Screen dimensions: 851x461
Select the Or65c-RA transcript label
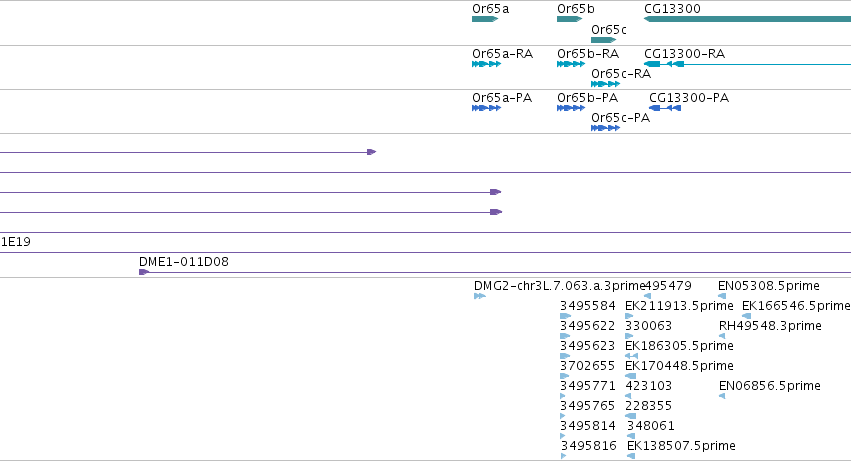coord(621,74)
